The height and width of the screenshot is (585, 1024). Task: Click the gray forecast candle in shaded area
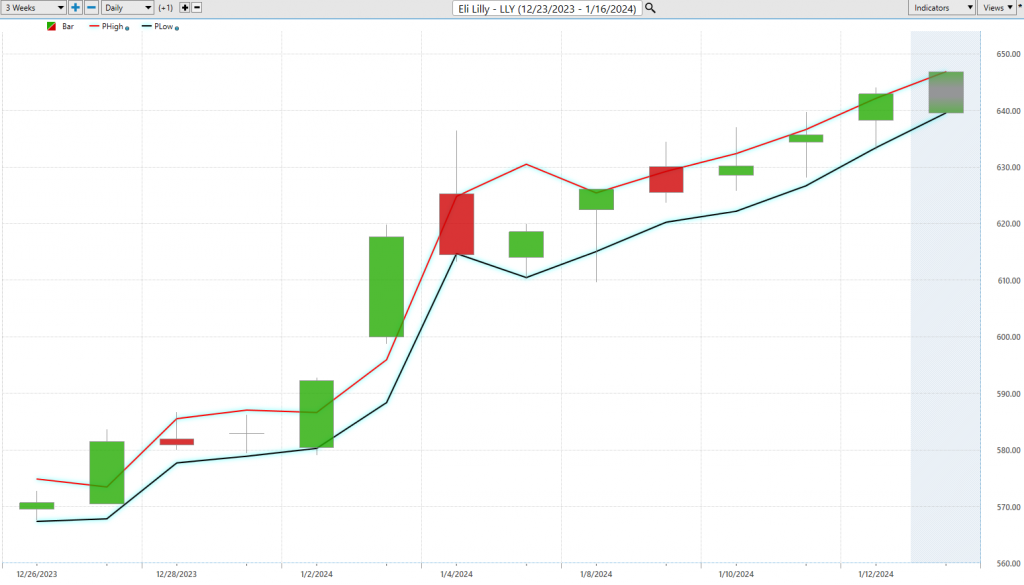[946, 92]
